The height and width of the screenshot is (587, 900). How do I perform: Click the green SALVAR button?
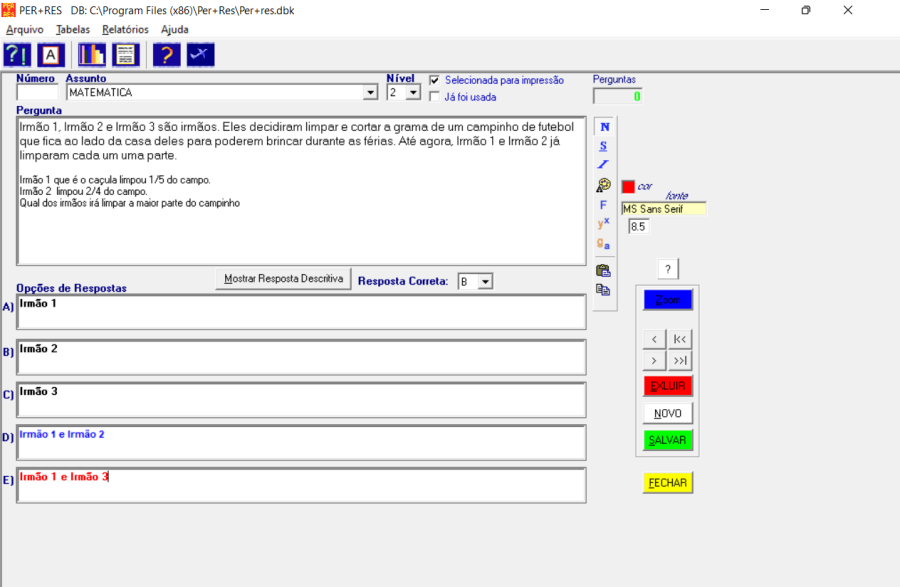tap(668, 440)
